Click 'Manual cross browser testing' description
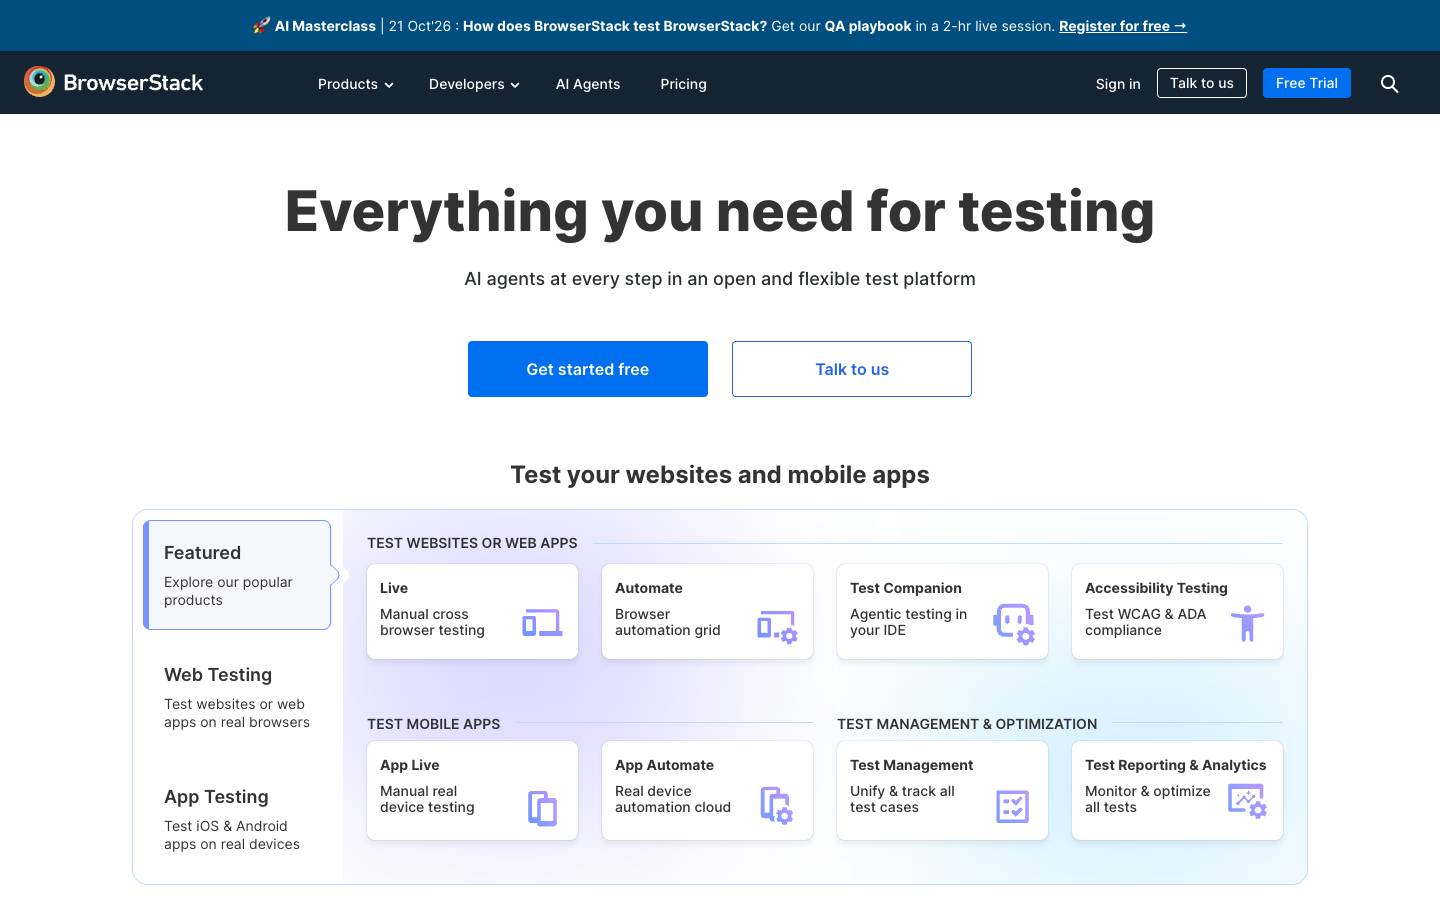The width and height of the screenshot is (1440, 900). click(x=432, y=622)
